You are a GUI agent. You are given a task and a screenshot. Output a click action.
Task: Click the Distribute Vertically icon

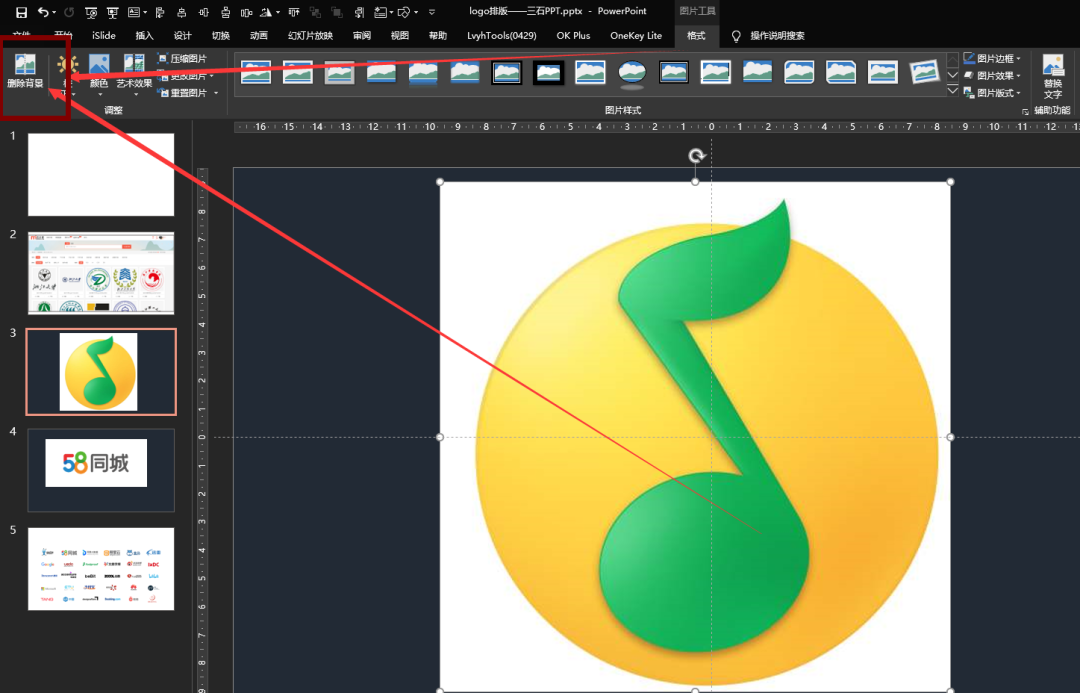click(x=225, y=12)
